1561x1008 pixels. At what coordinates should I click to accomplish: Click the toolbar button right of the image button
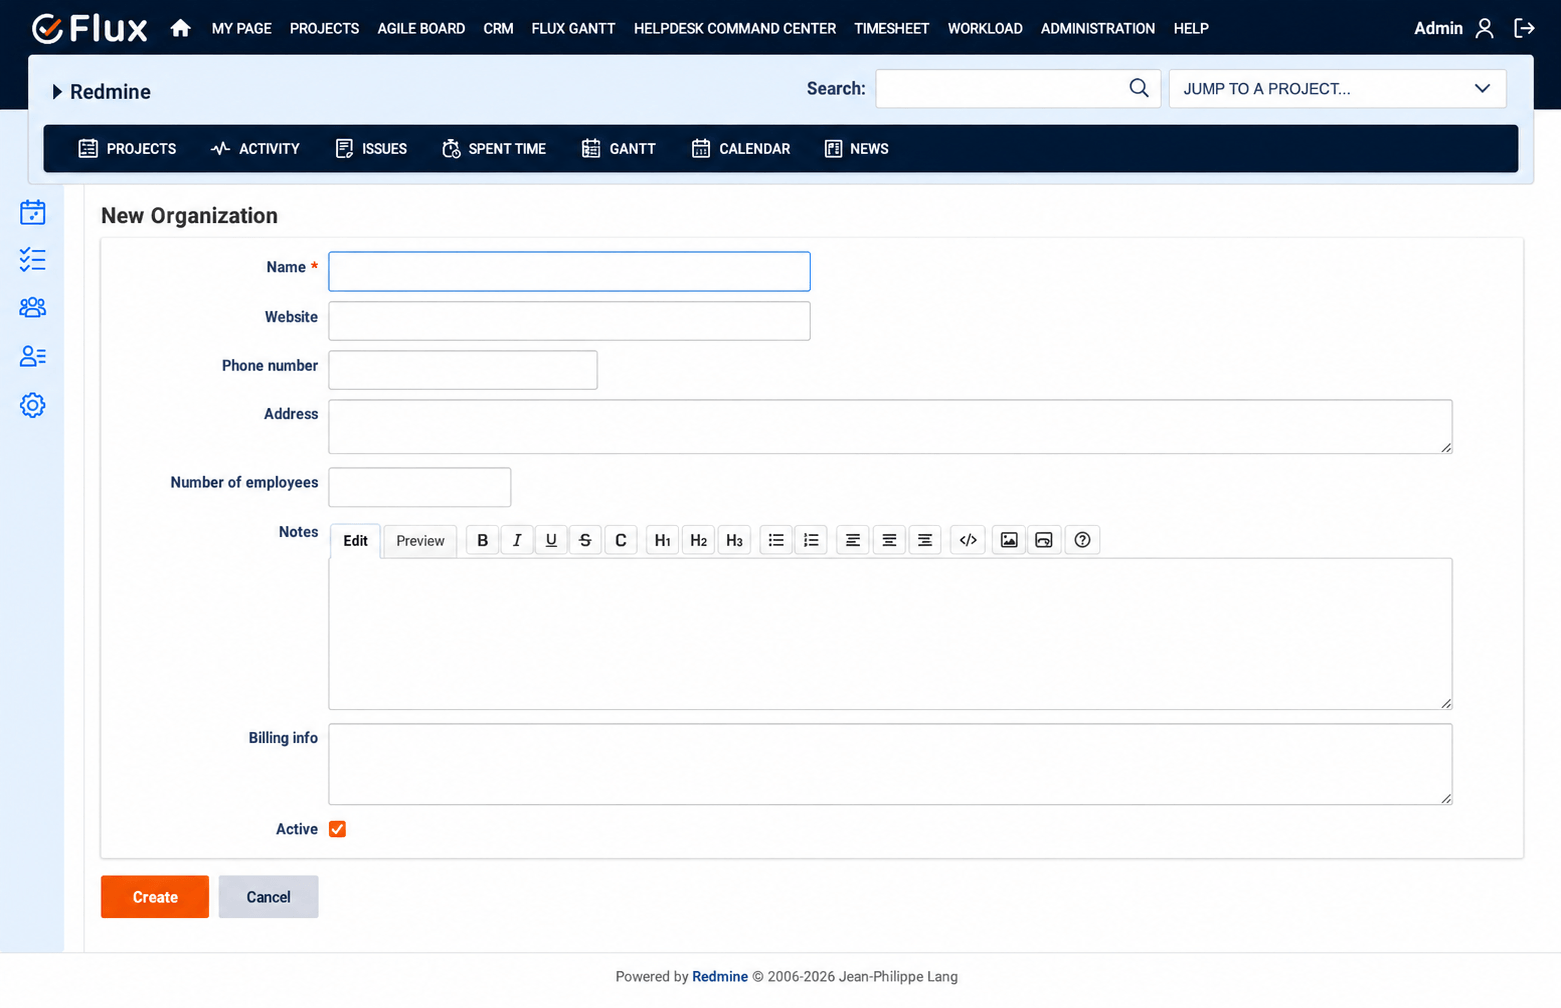coord(1044,540)
